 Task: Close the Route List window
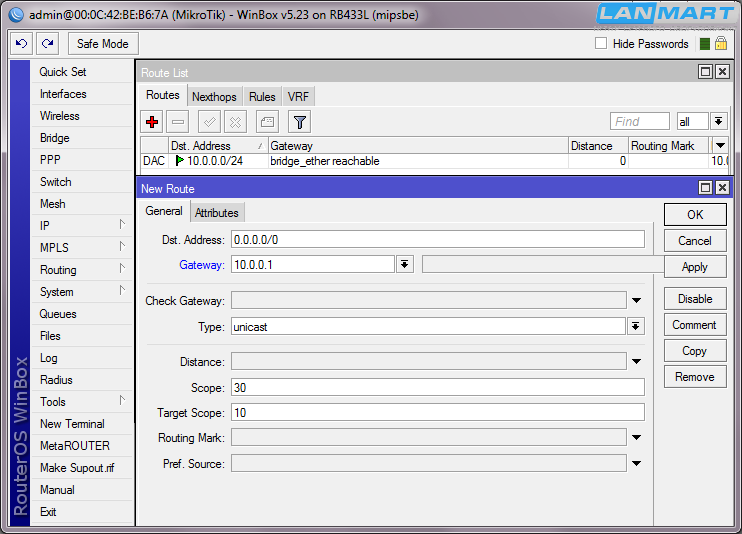pyautogui.click(x=722, y=72)
